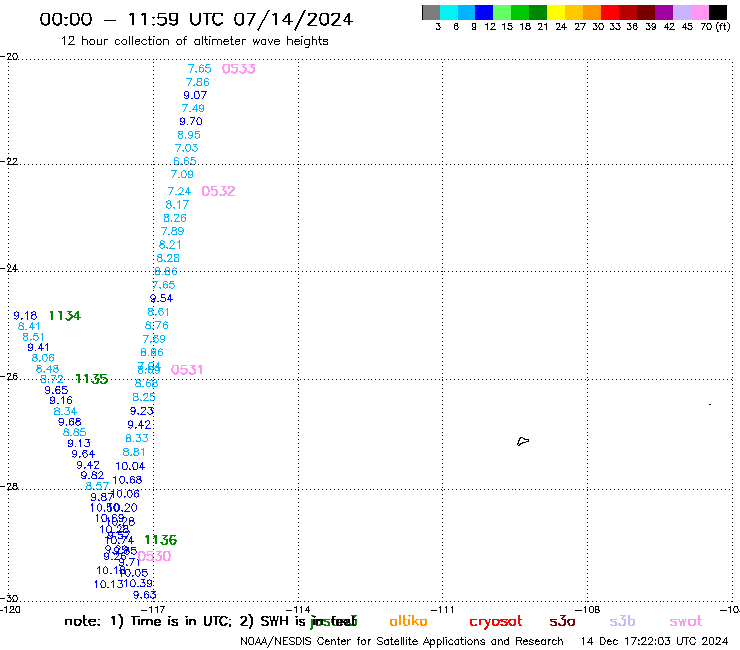
Task: Click the cyan 6 ft legend swatch
Action: [x=449, y=12]
